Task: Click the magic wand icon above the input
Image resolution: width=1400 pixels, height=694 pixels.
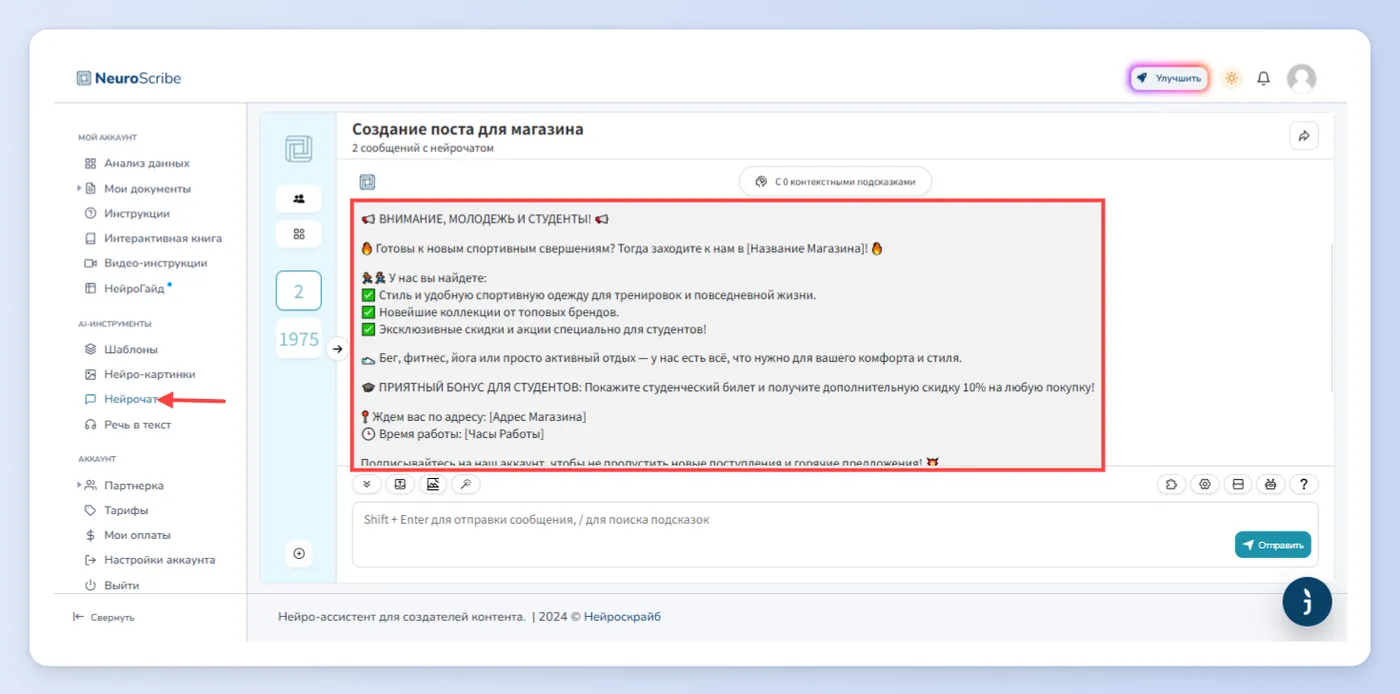Action: 466,484
